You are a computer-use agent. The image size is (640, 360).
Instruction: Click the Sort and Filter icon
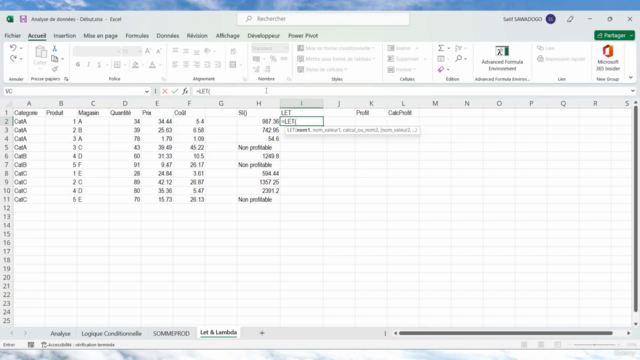tap(459, 48)
